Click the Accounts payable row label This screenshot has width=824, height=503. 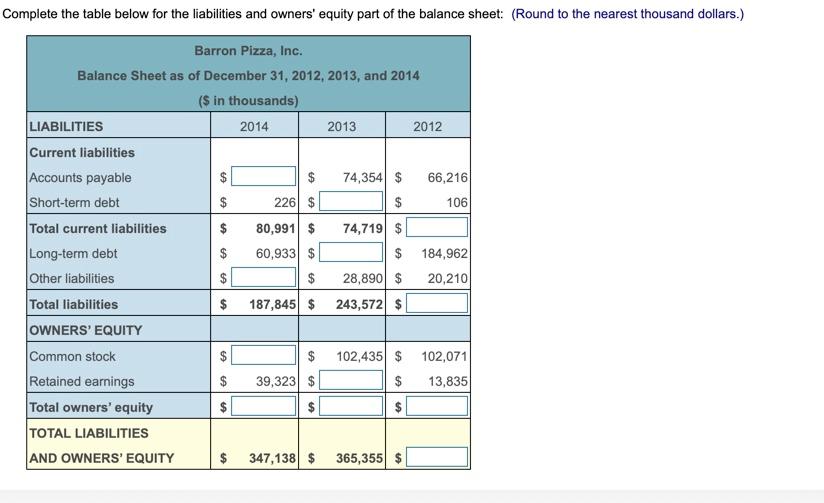click(x=80, y=178)
